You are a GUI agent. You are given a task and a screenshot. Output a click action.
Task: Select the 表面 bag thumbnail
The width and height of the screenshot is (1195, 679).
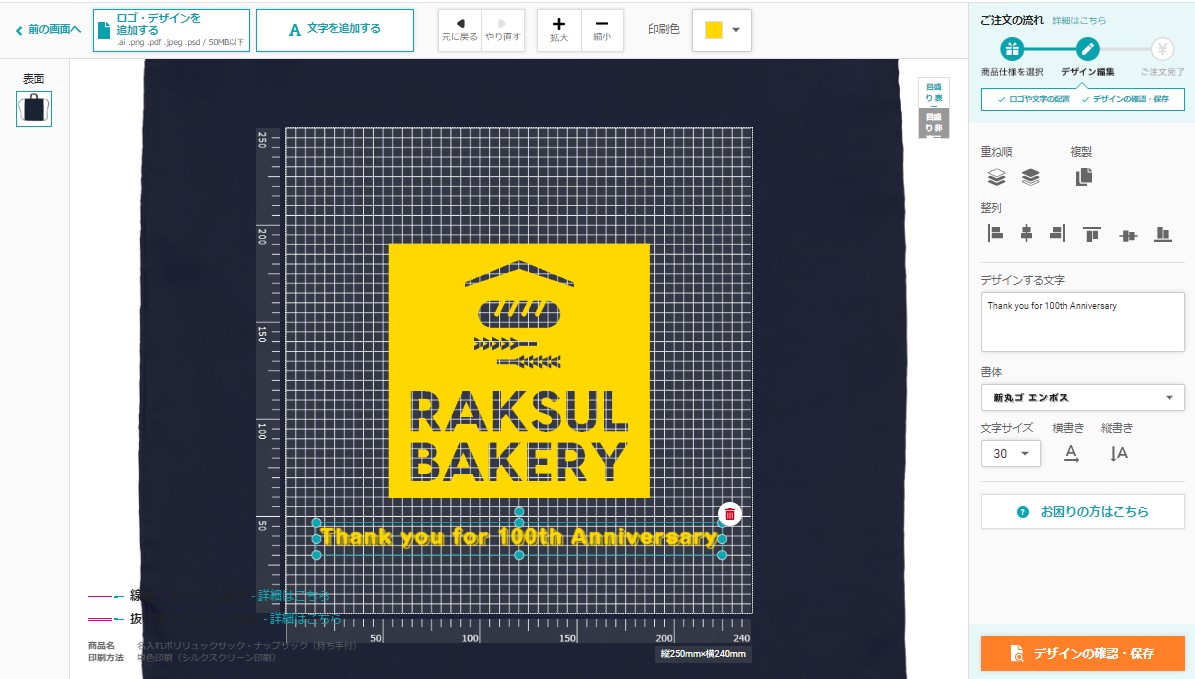34,108
